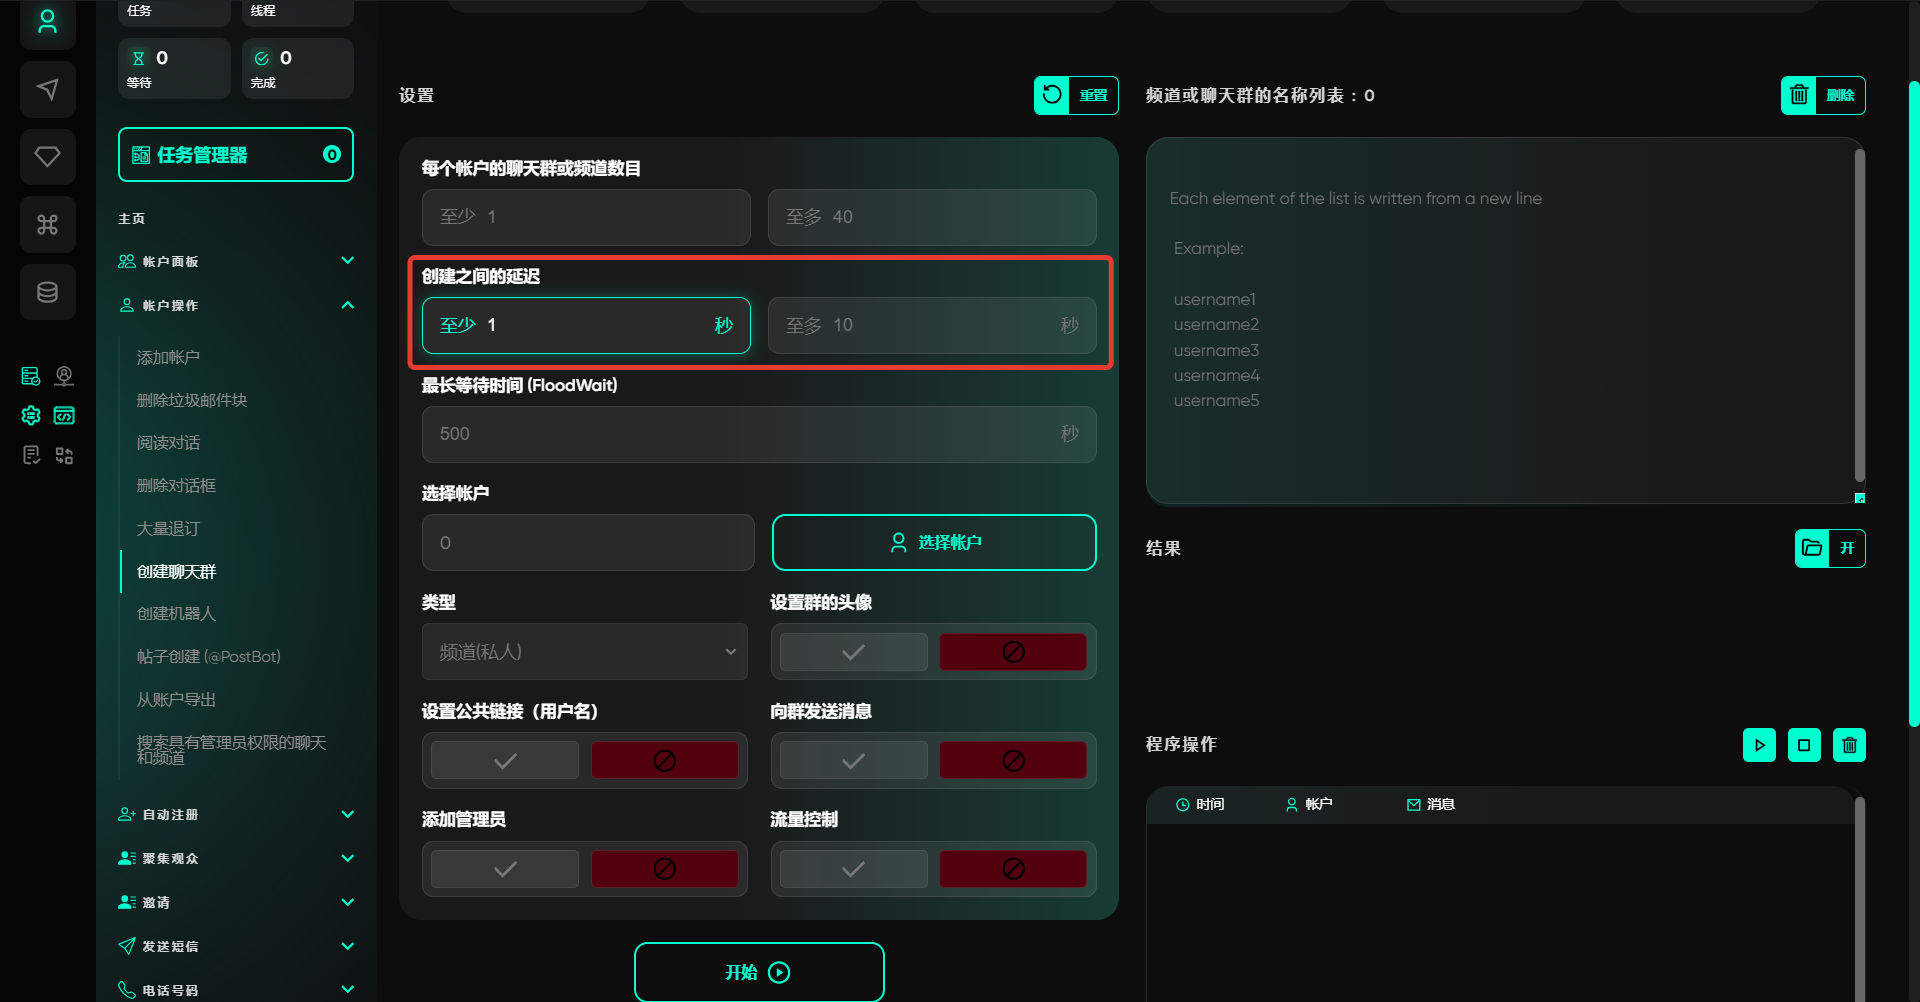
Task: Open 大量退订 menu item
Action: click(x=168, y=528)
